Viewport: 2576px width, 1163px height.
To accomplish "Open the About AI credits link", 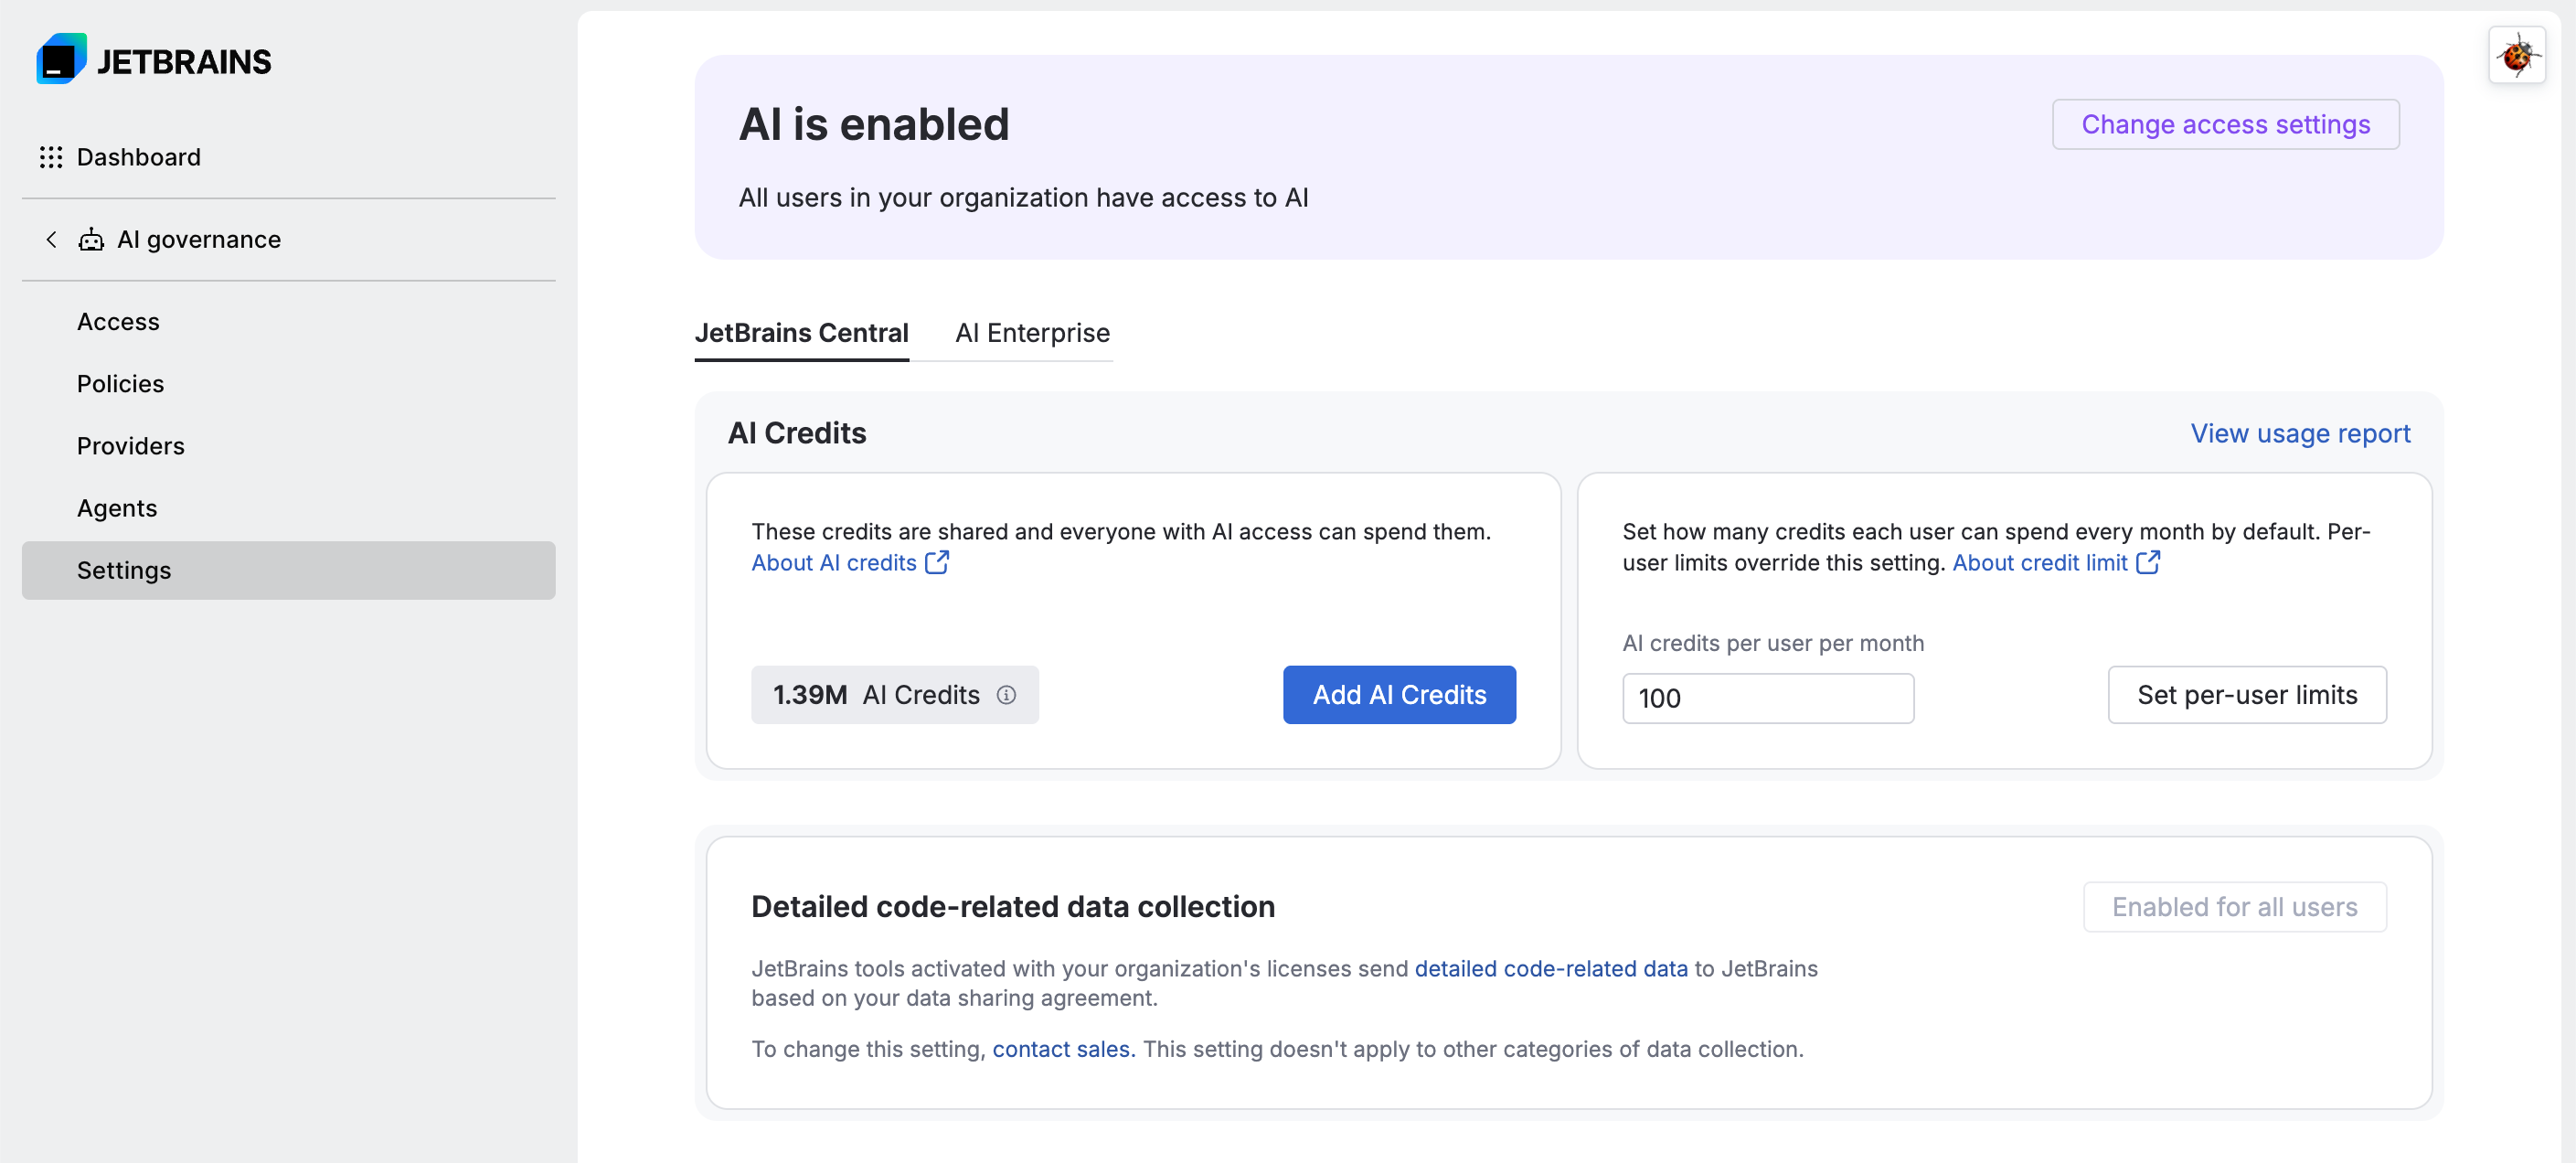I will pos(833,563).
